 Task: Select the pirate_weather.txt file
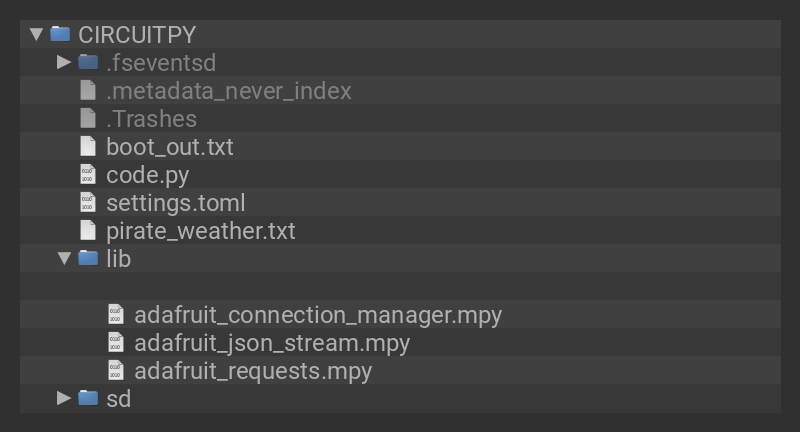click(x=200, y=230)
